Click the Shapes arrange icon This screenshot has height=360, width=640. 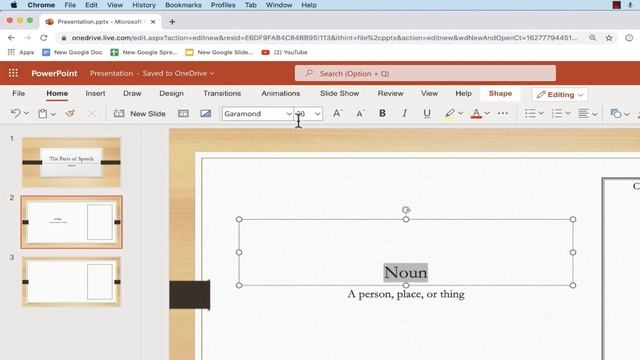tap(616, 113)
